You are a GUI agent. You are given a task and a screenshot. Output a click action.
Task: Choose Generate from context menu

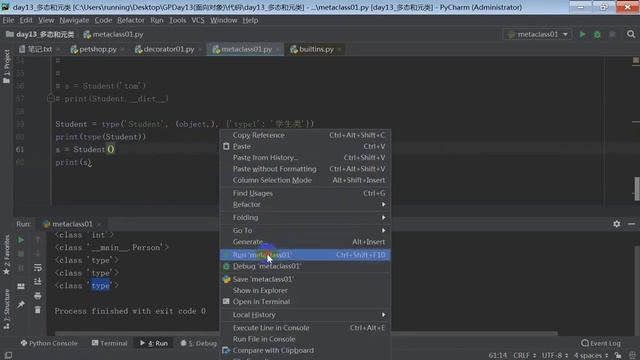(305, 242)
